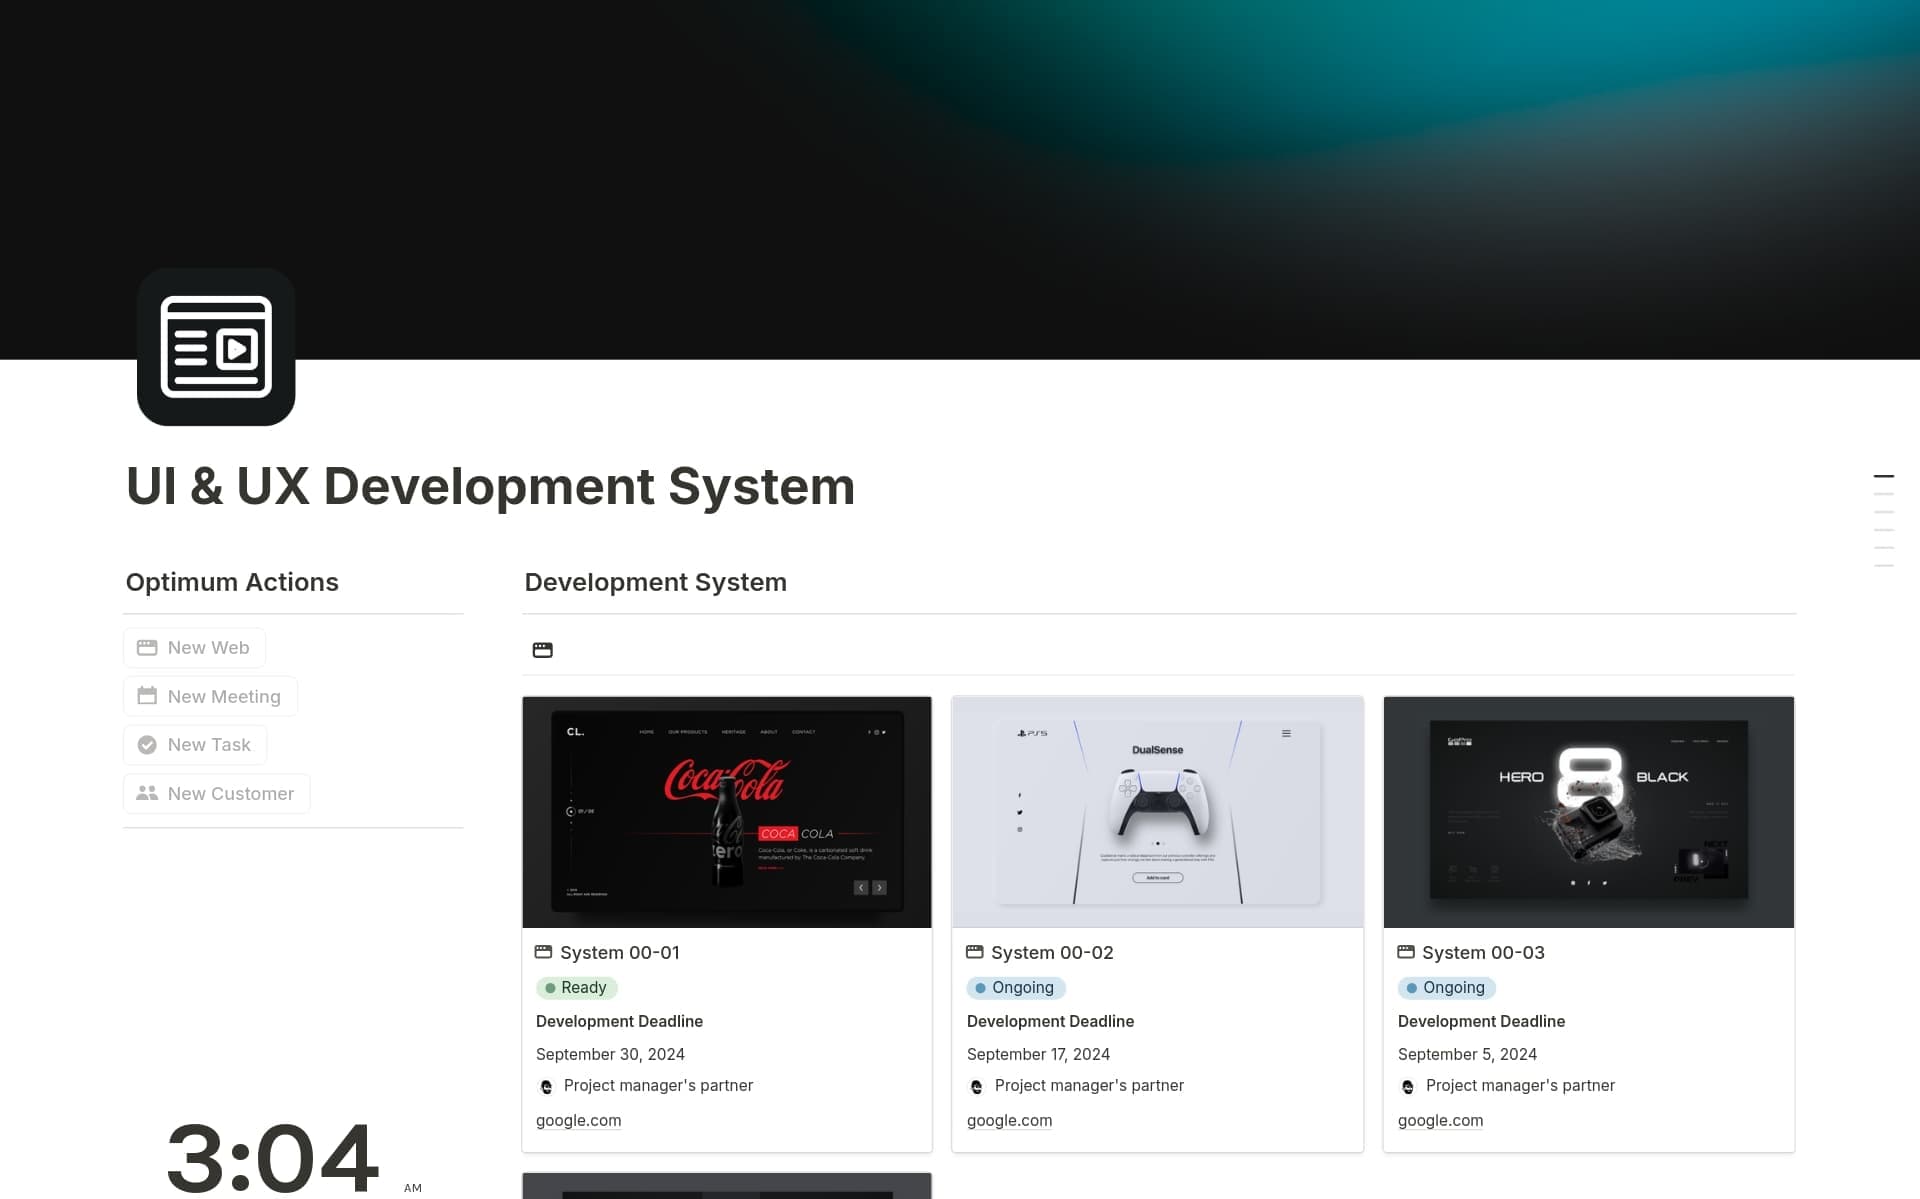Follow google.com link on System 00-03 card
The image size is (1920, 1199).
(1440, 1121)
